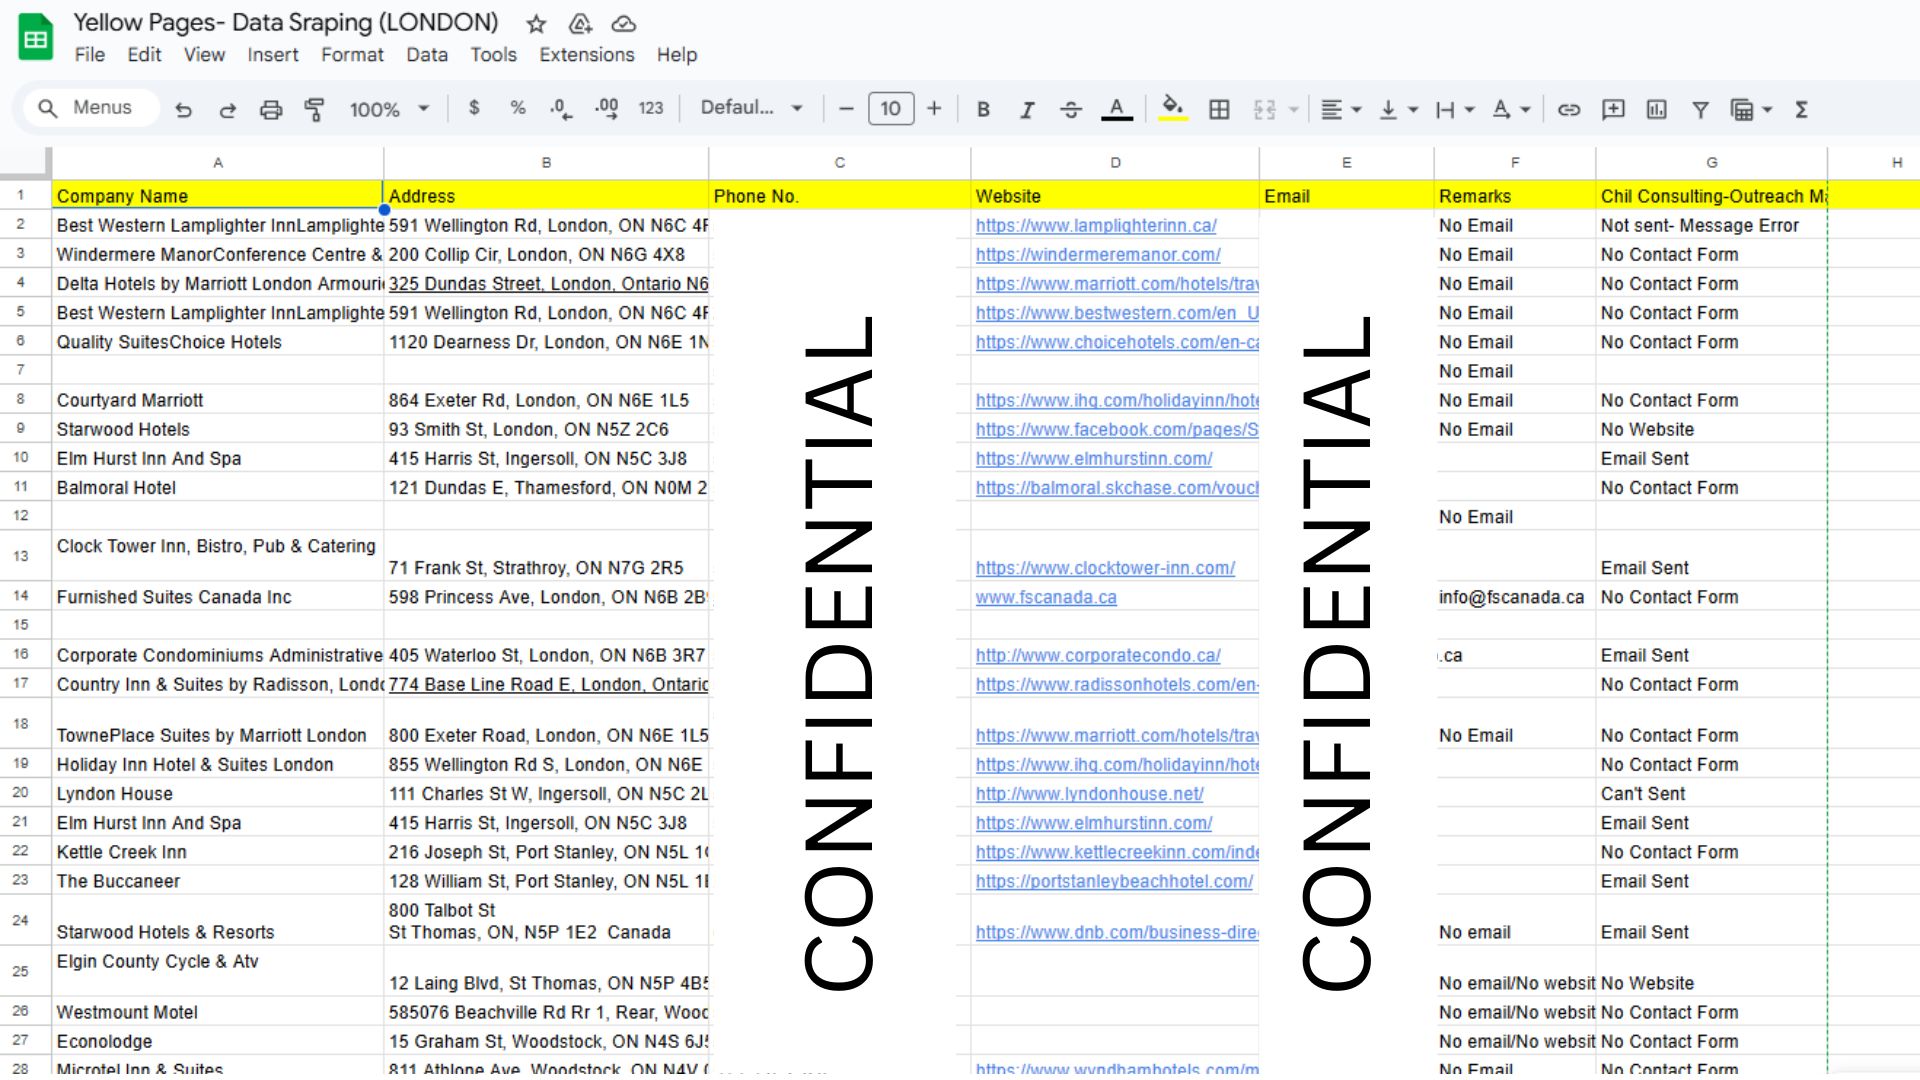
Task: Click the font size input field
Action: pyautogui.click(x=890, y=108)
